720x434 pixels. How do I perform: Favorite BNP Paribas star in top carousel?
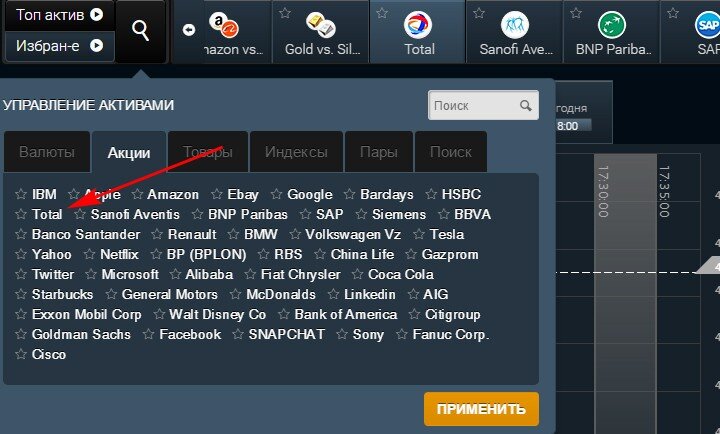pos(576,13)
